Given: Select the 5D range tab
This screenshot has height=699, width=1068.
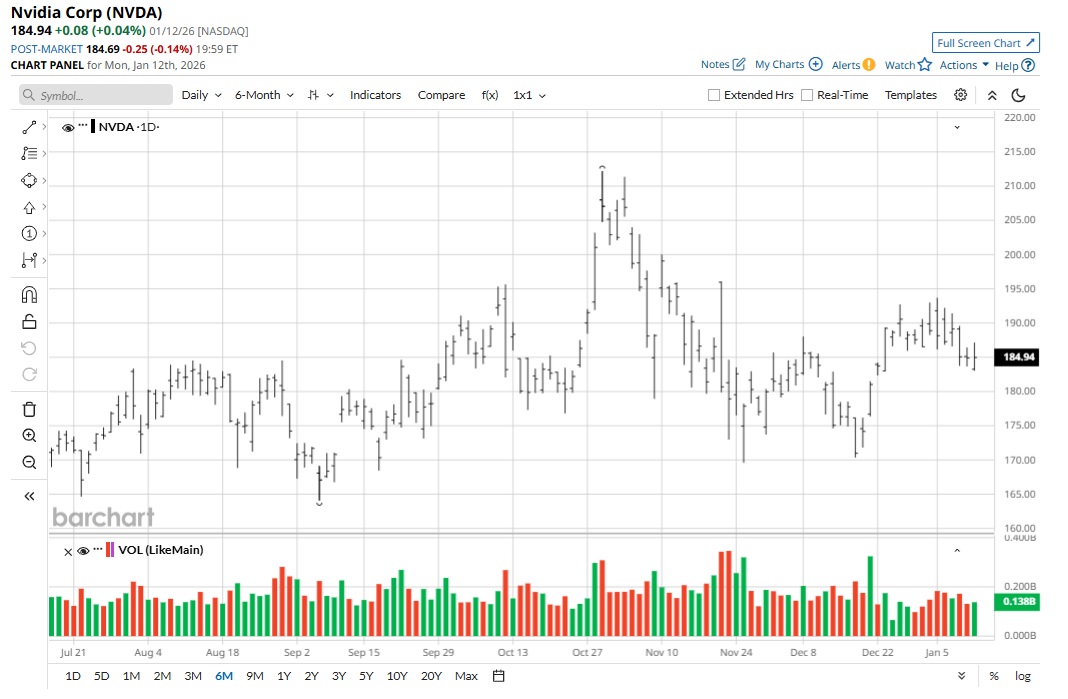Looking at the screenshot, I should (101, 677).
